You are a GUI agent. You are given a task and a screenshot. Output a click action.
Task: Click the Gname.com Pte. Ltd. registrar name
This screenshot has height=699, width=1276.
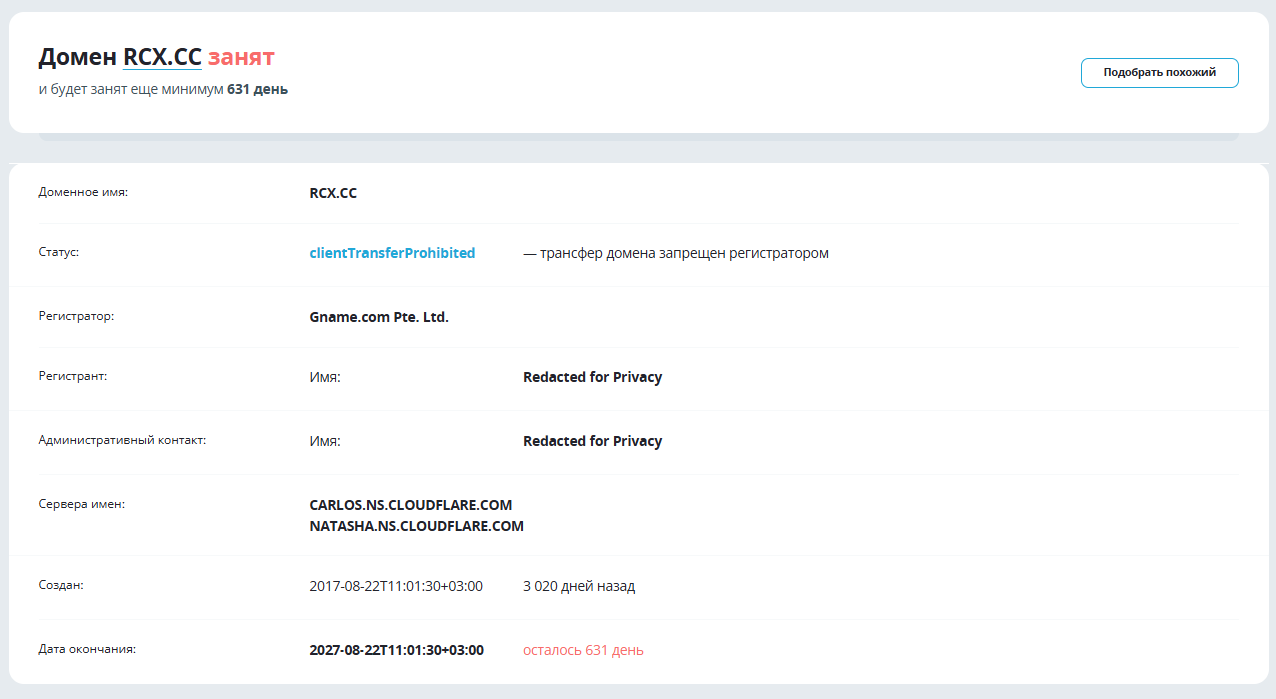click(x=379, y=317)
